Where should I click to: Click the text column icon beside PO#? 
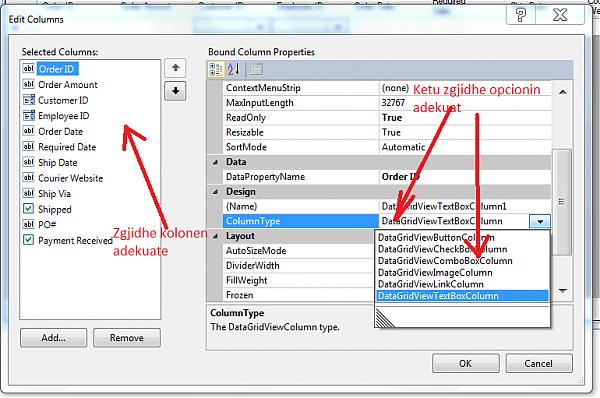pos(29,224)
